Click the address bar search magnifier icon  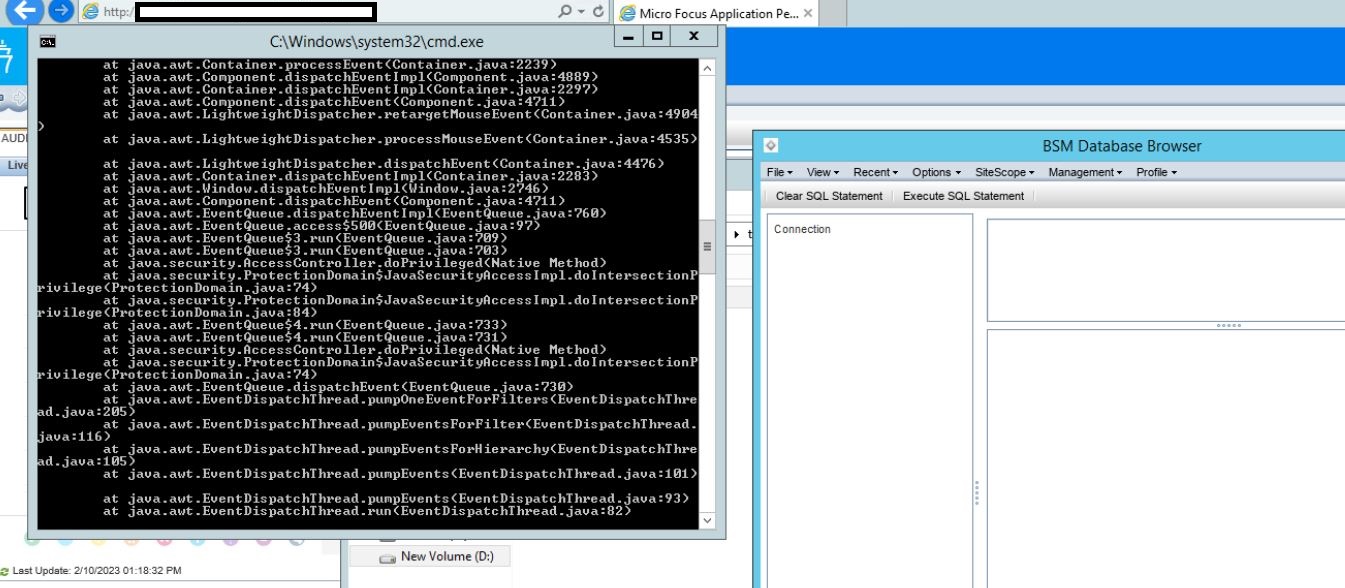coord(566,12)
